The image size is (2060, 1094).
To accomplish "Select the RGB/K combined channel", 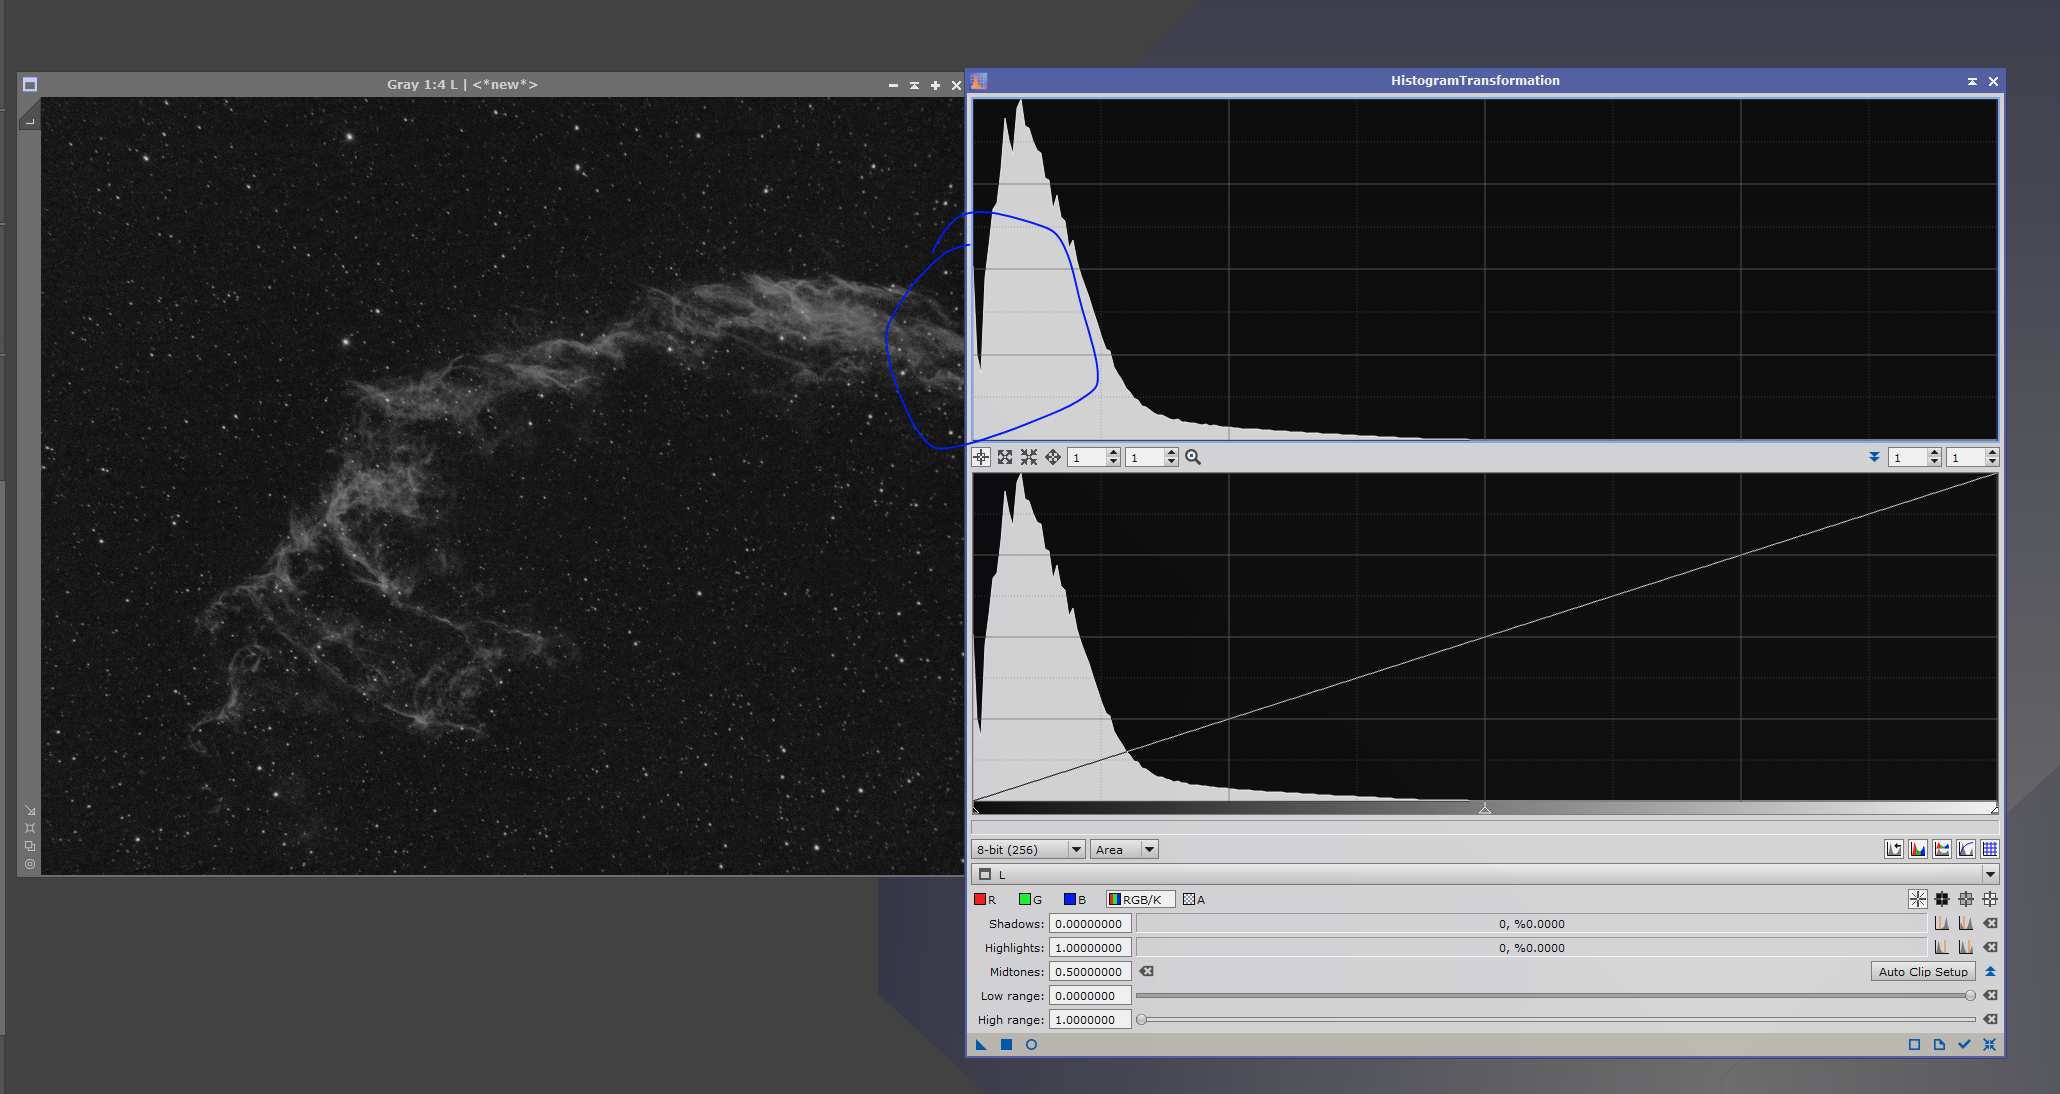I will [1139, 899].
